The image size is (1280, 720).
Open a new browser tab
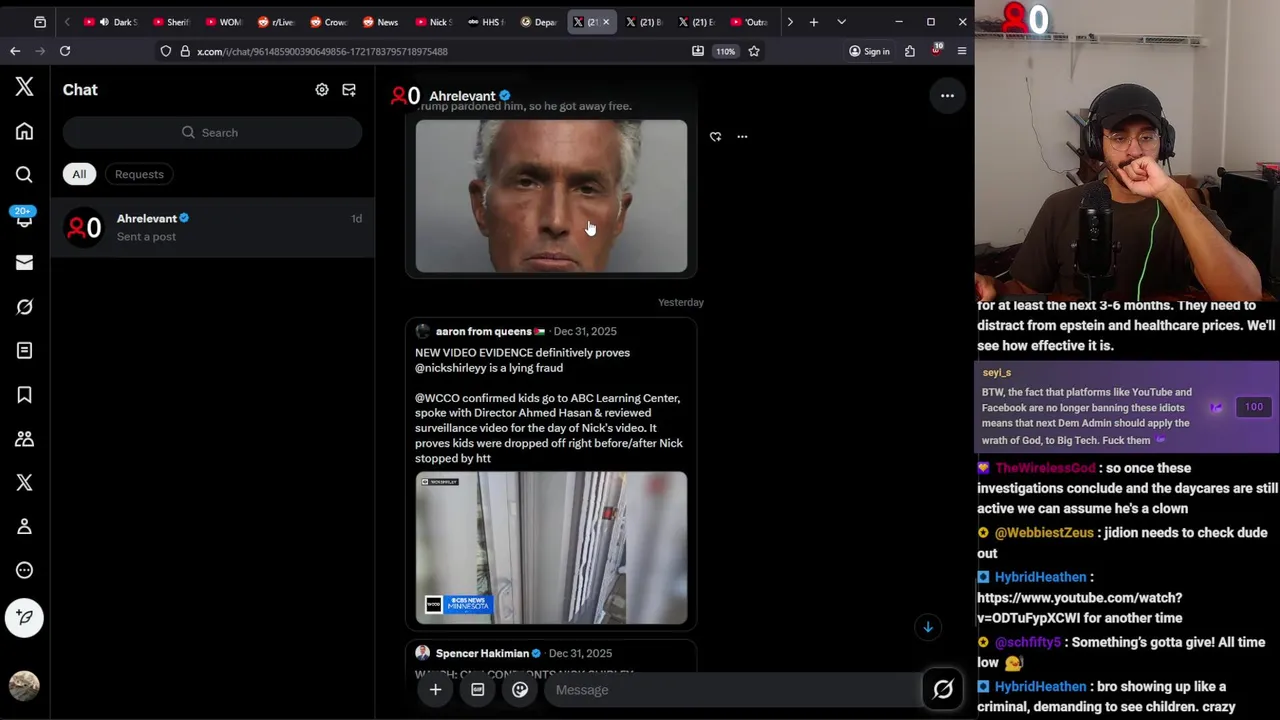point(814,22)
